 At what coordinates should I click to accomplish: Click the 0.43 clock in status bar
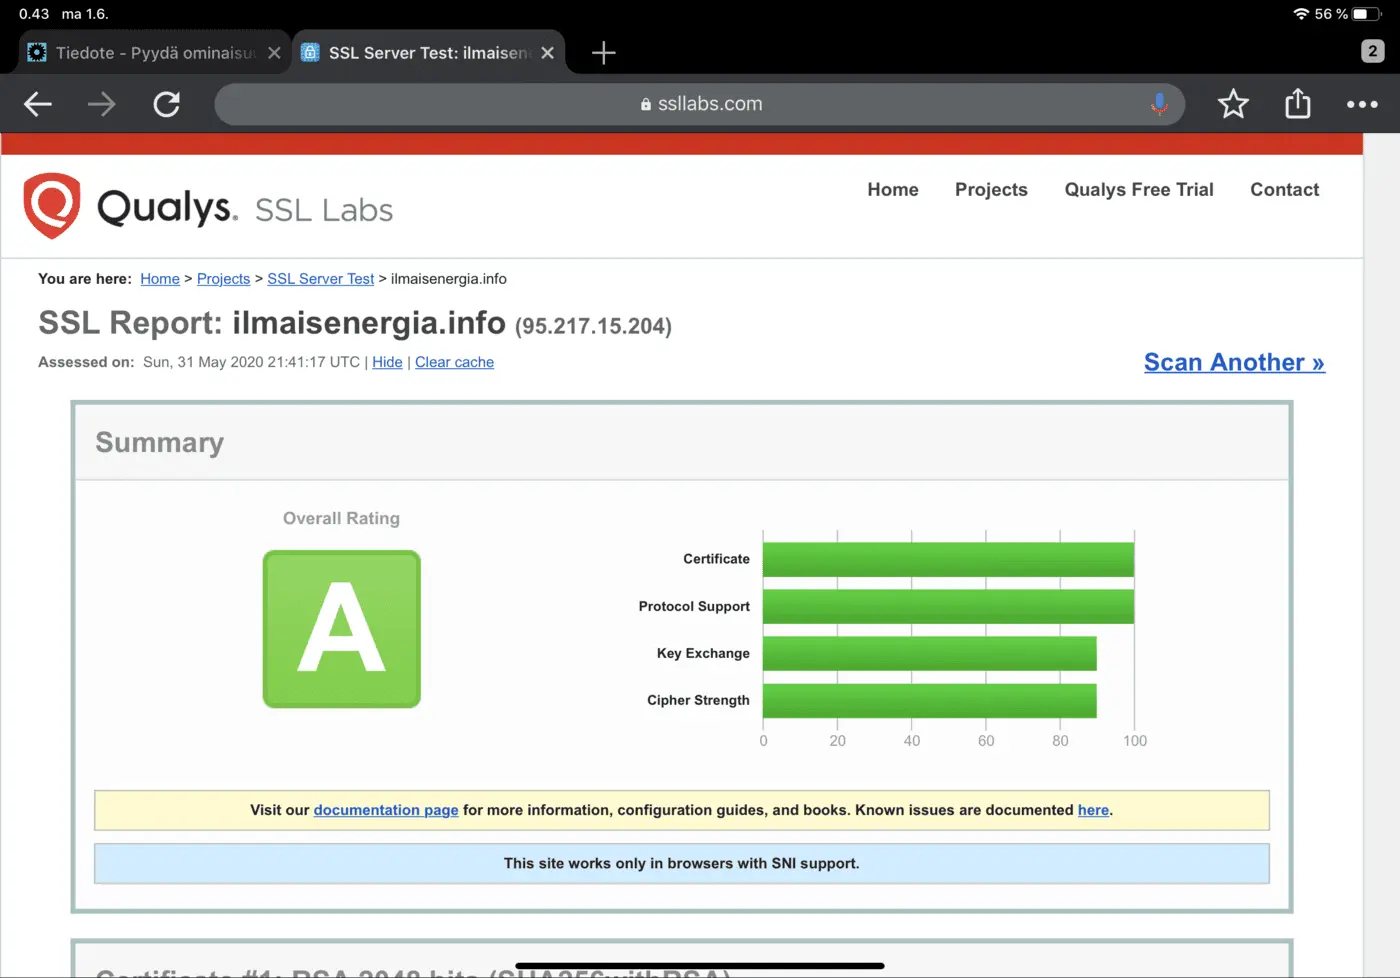pos(34,14)
